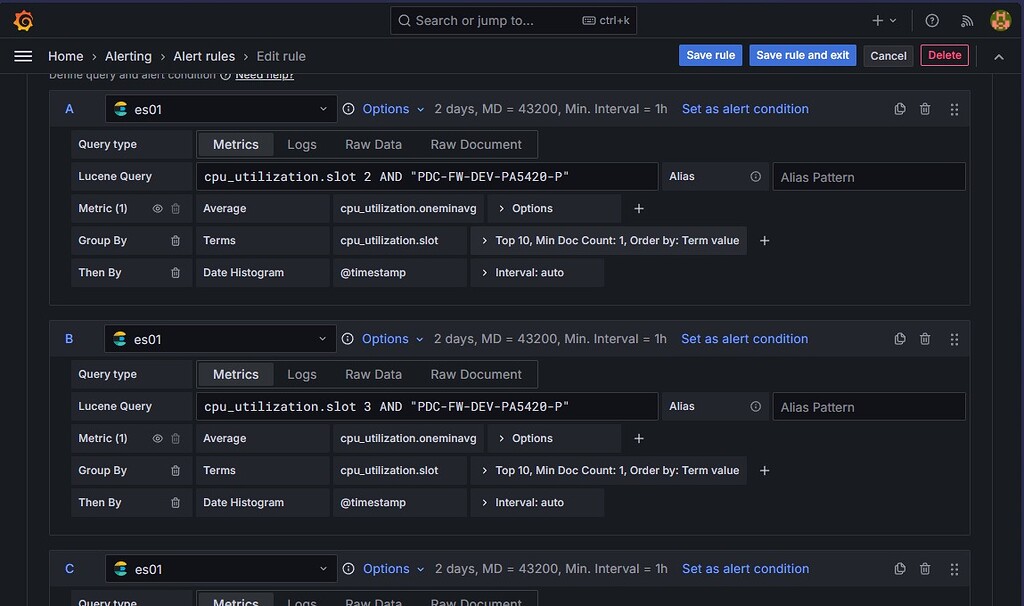Open the news feed RSS icon
The width and height of the screenshot is (1024, 606).
pos(965,19)
